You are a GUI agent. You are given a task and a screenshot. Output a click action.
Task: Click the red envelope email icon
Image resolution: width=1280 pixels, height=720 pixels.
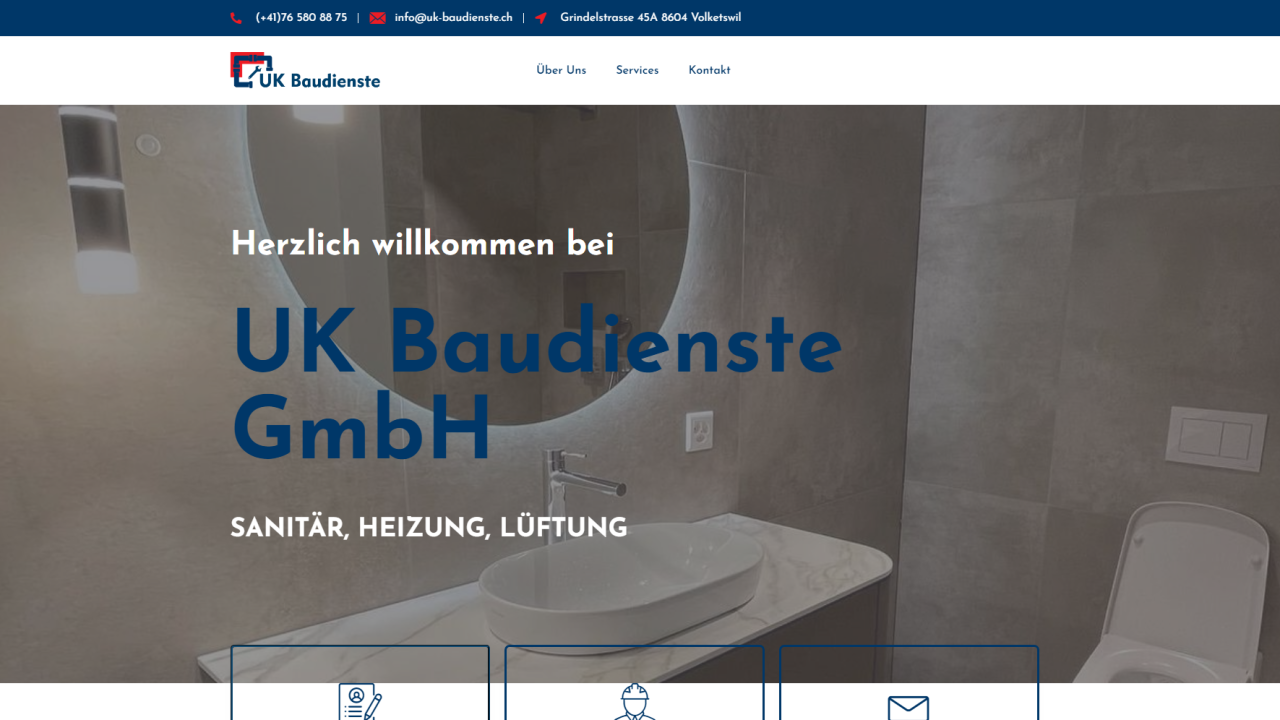(377, 18)
